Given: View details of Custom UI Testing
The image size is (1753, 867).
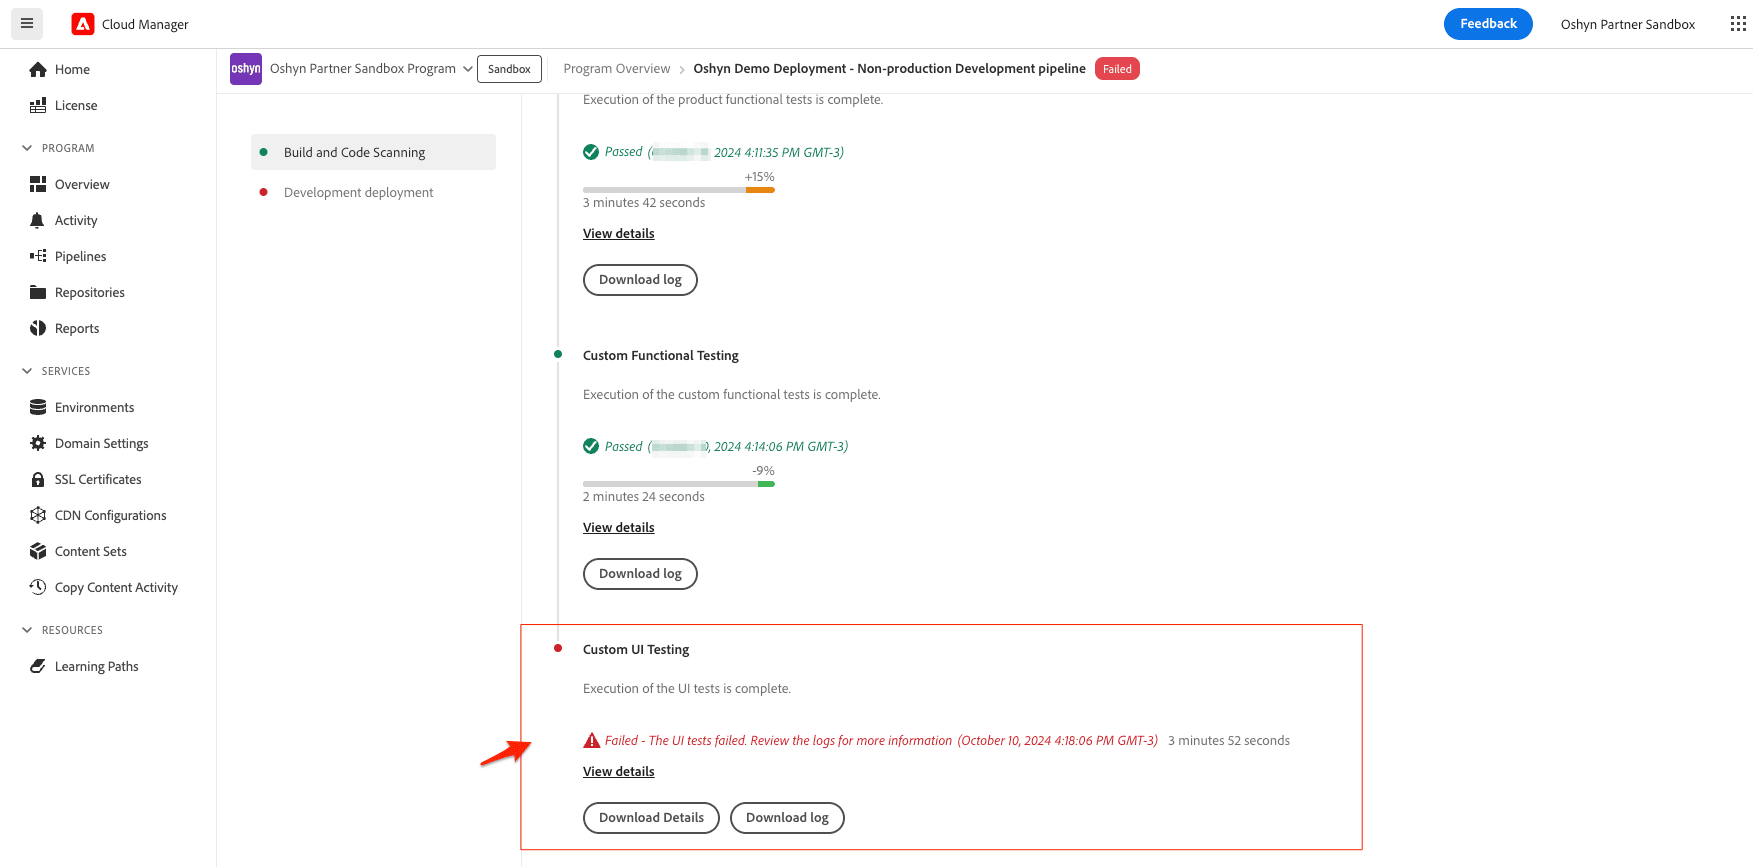Looking at the screenshot, I should point(619,772).
